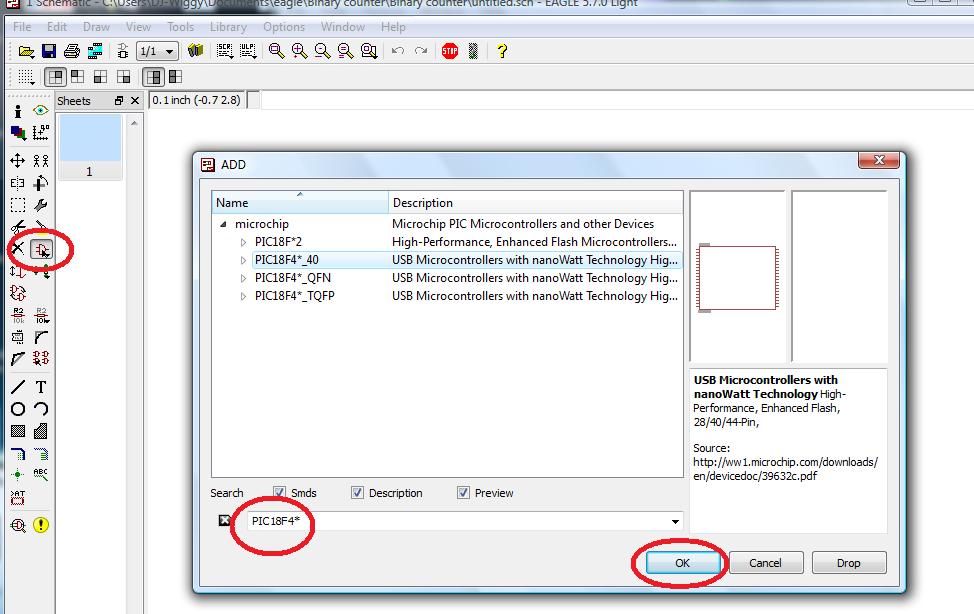Click the Undo arrow icon

(398, 51)
